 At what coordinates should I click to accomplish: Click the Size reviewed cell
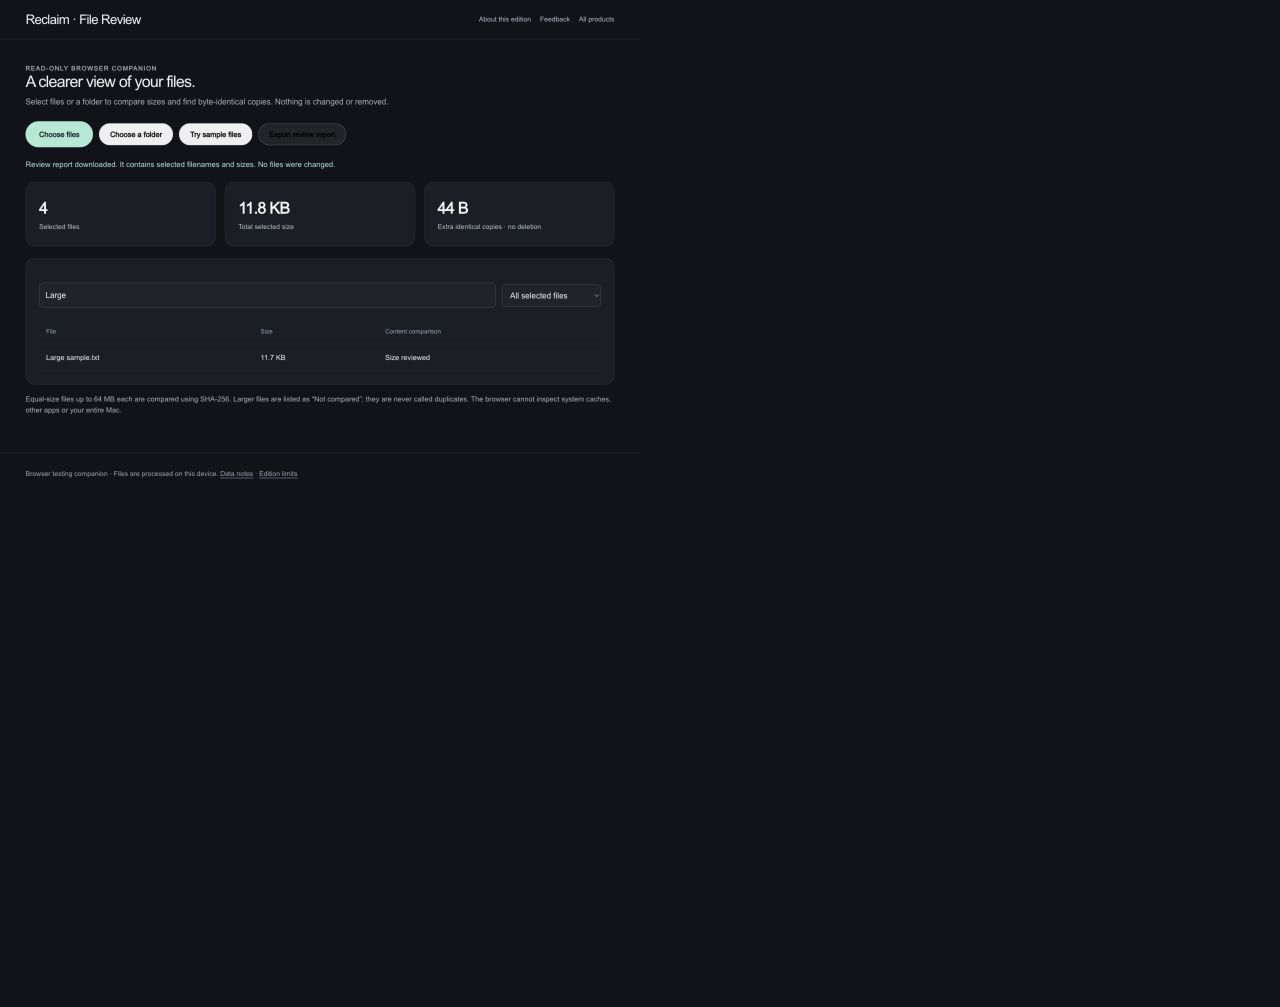(408, 357)
